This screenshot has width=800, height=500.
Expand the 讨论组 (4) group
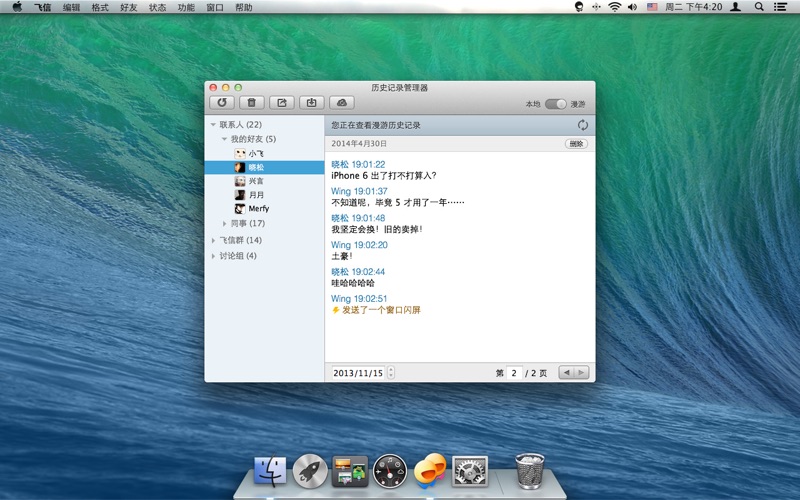[213, 256]
